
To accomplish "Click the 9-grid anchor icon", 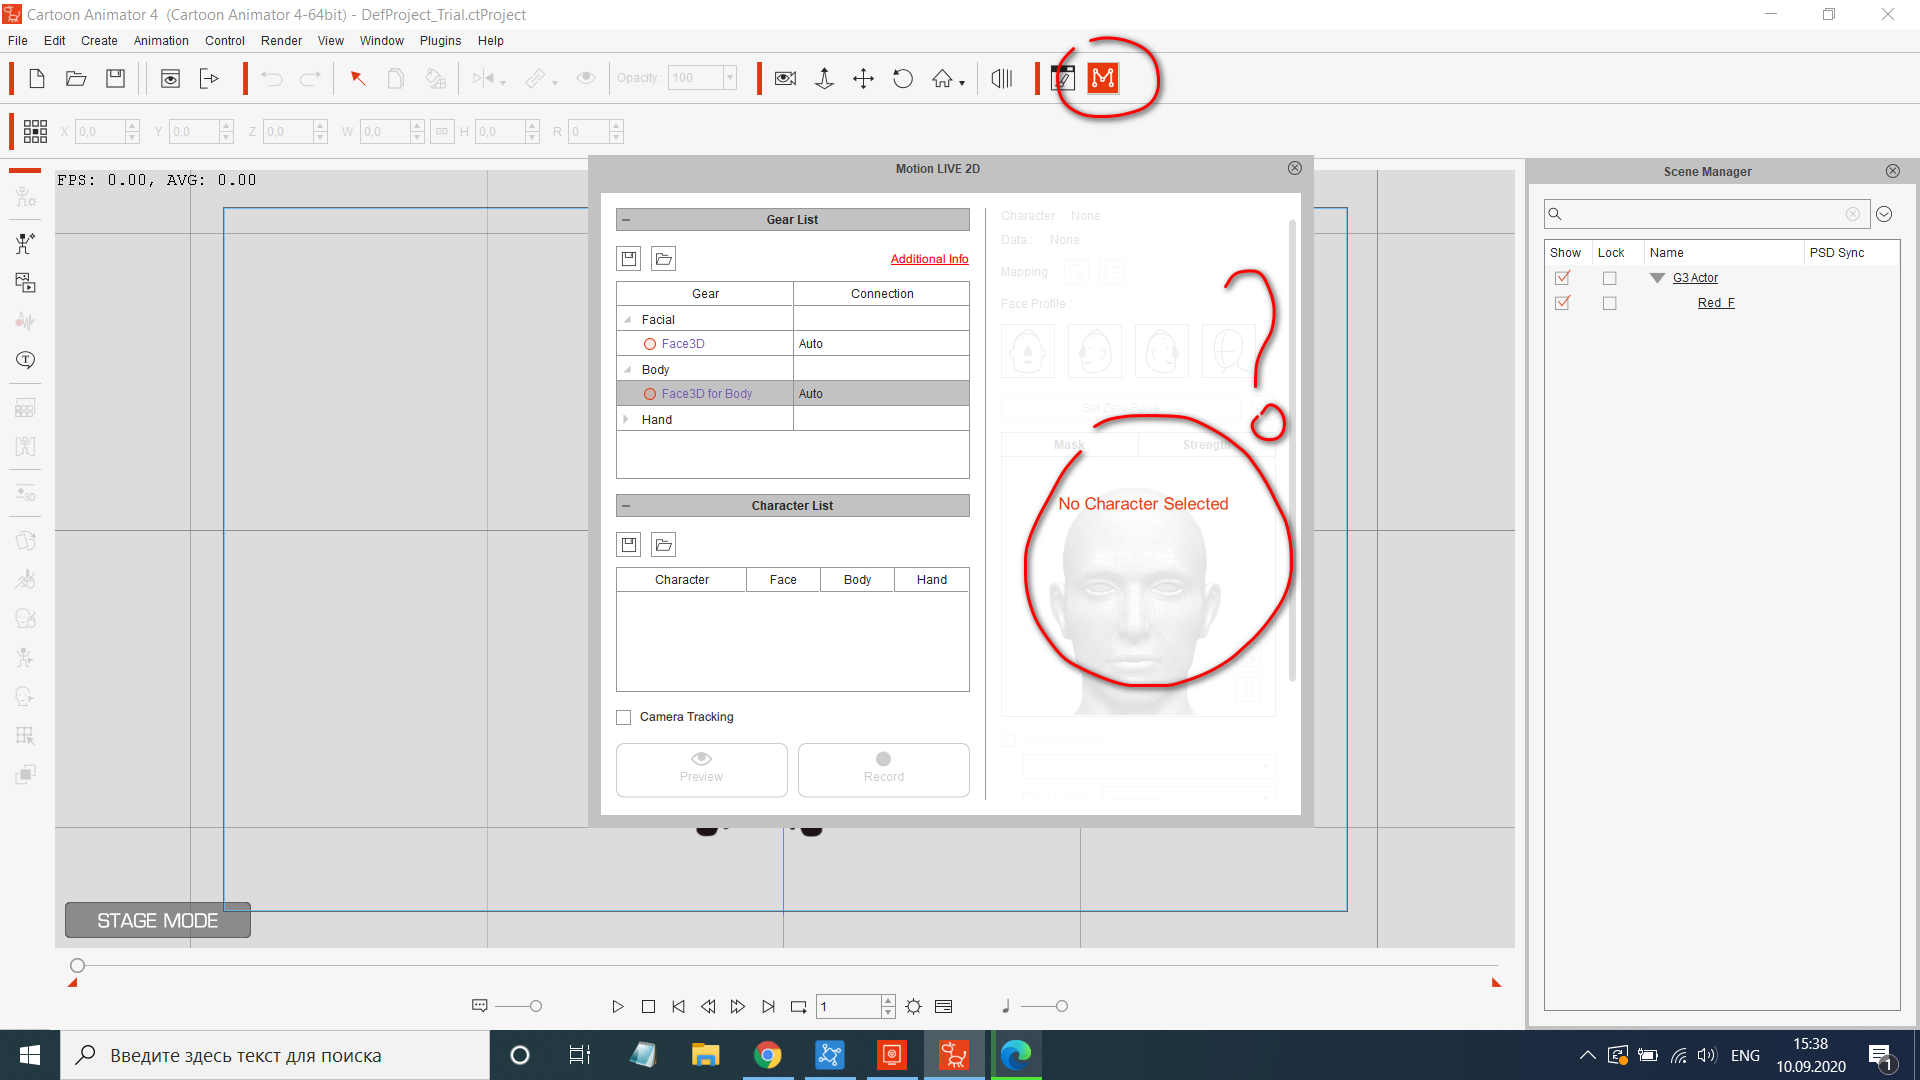I will tap(35, 131).
